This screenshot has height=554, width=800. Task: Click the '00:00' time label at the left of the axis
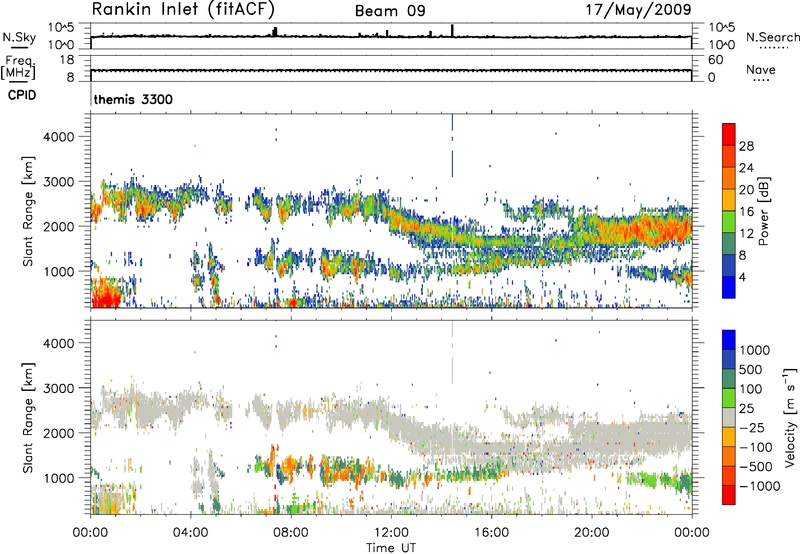[x=90, y=533]
